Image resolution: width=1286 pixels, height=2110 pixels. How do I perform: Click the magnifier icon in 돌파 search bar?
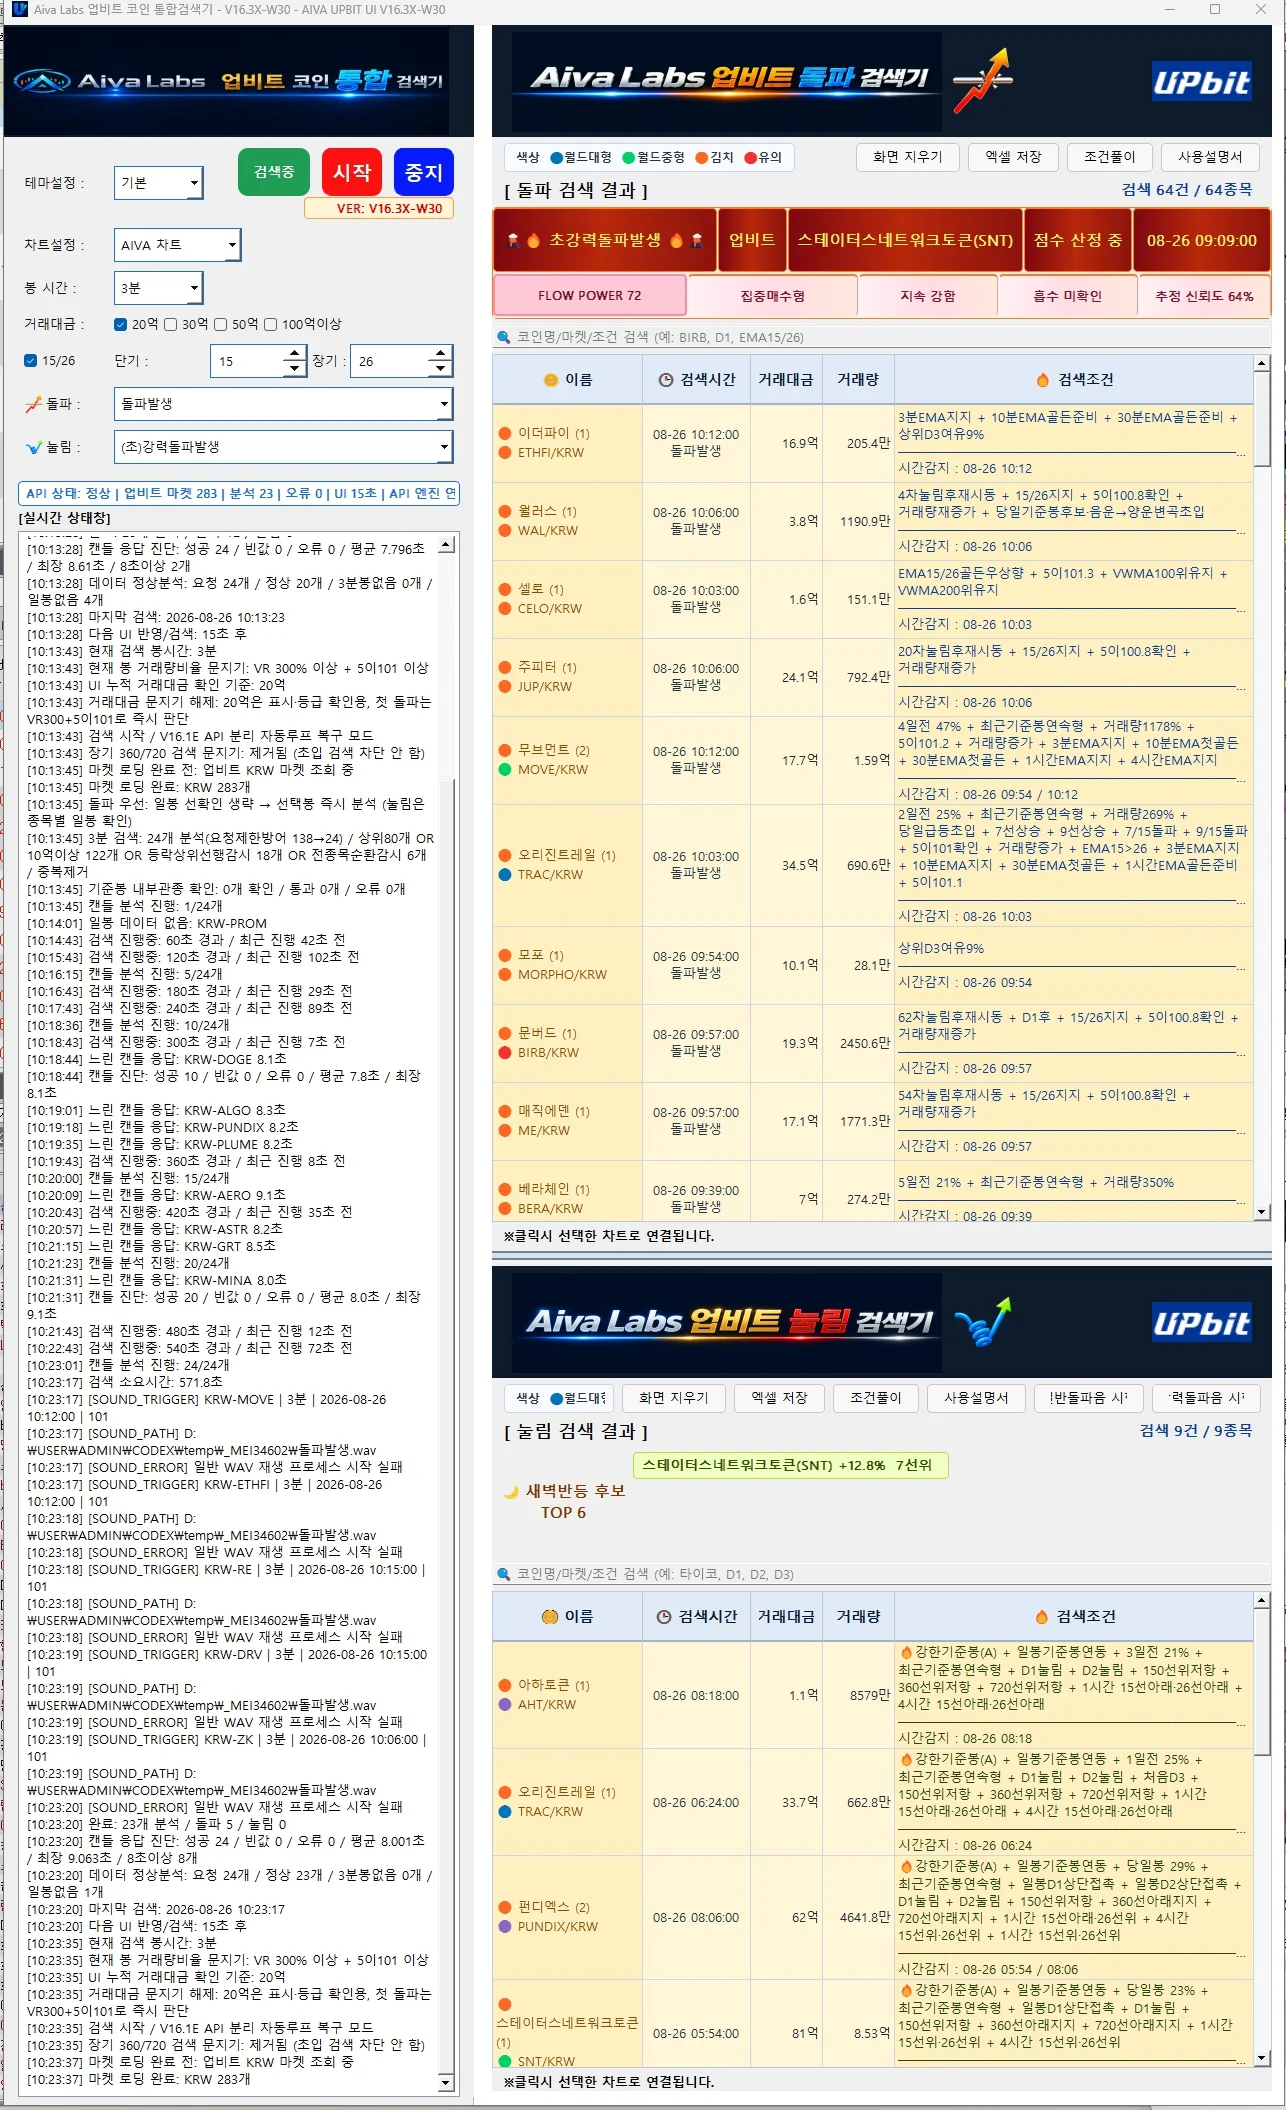coord(504,337)
